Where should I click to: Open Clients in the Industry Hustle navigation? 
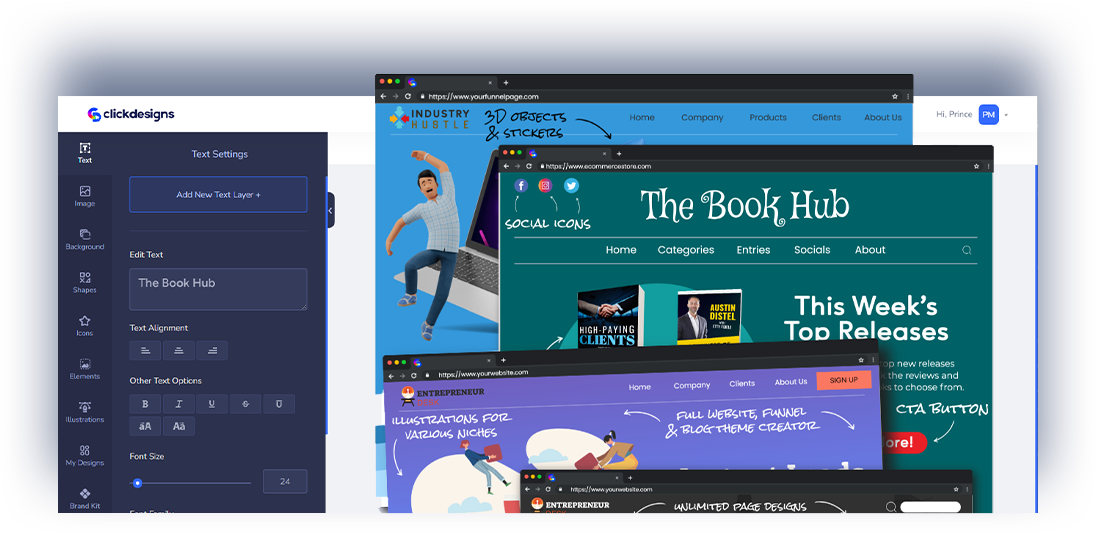(x=826, y=117)
